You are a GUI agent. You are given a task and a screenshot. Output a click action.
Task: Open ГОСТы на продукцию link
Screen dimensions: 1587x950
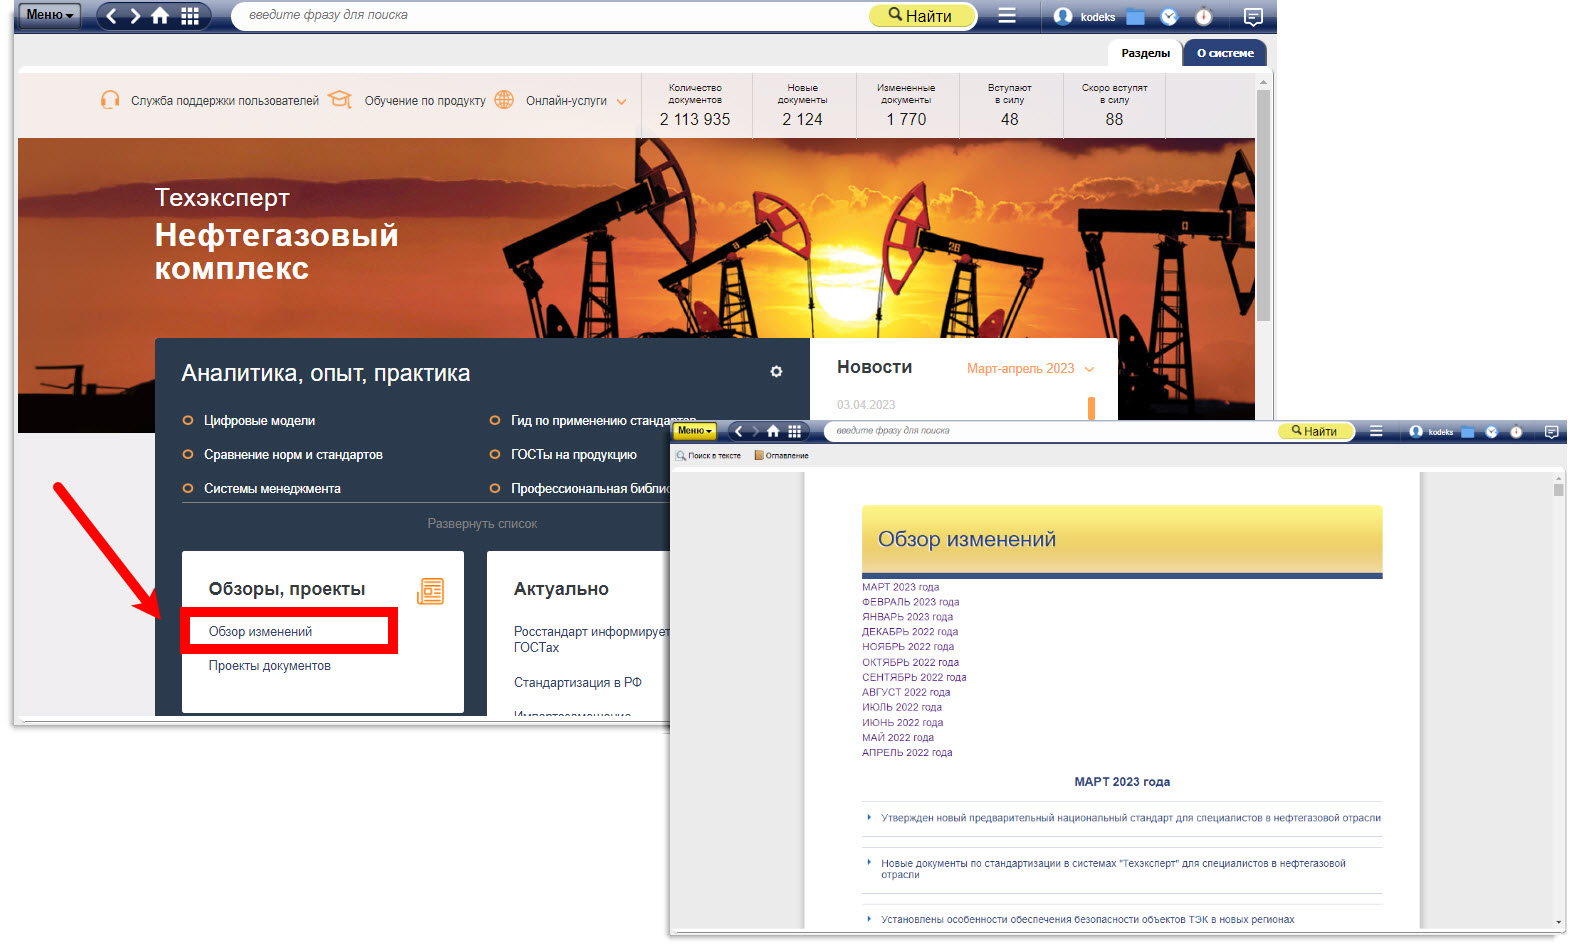574,455
